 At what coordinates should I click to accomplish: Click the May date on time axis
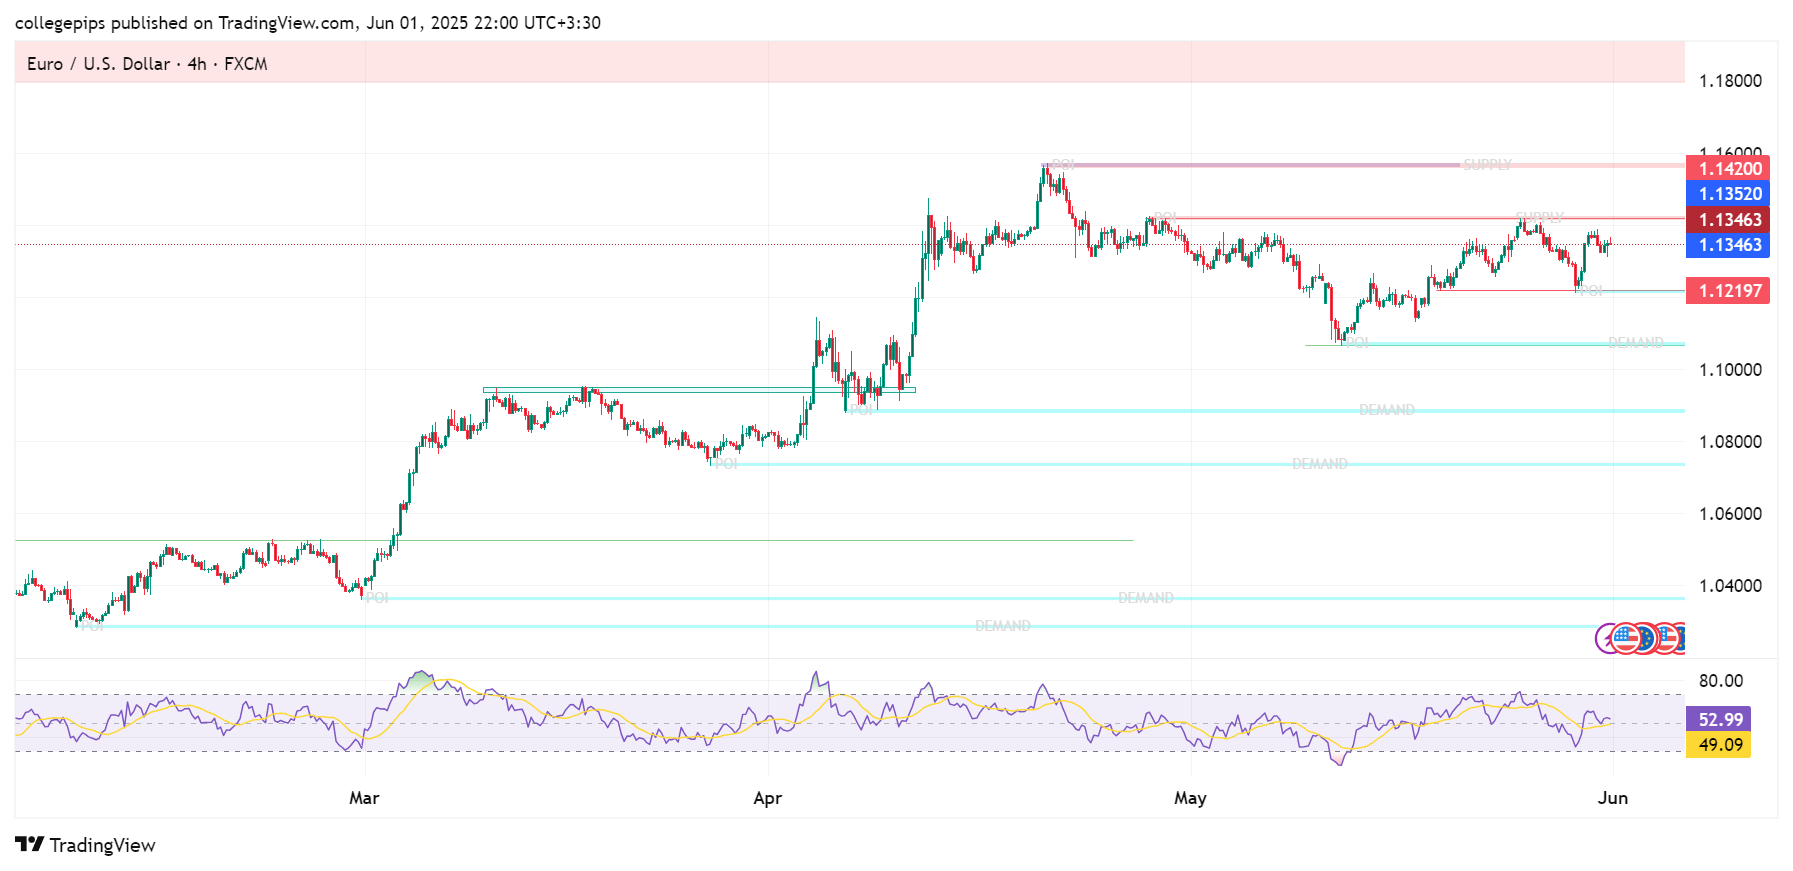(x=1190, y=798)
